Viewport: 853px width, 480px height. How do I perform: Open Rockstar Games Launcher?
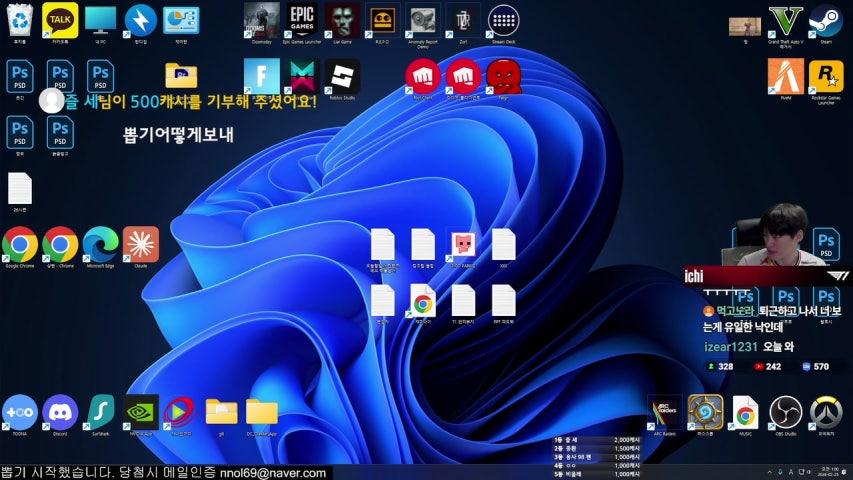click(825, 76)
